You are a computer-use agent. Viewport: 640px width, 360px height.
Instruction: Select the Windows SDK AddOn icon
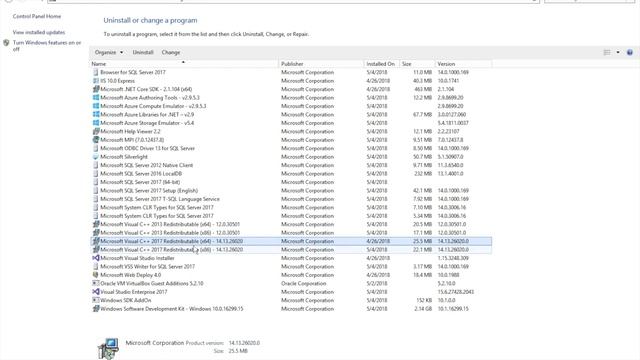click(96, 300)
